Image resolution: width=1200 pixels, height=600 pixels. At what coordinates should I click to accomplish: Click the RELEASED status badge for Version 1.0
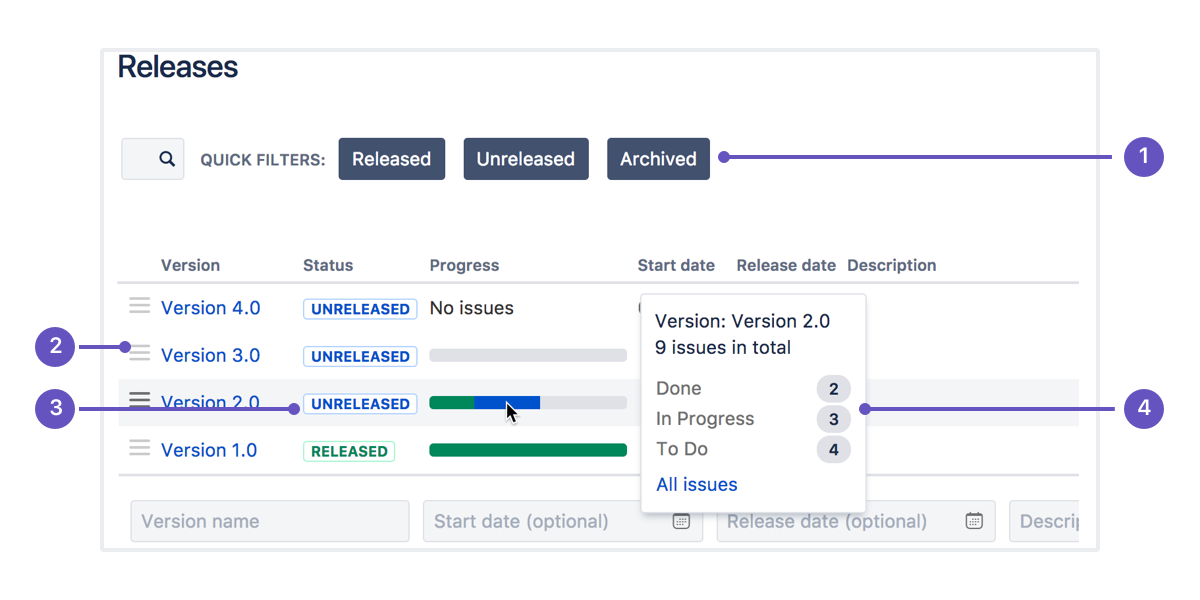348,451
